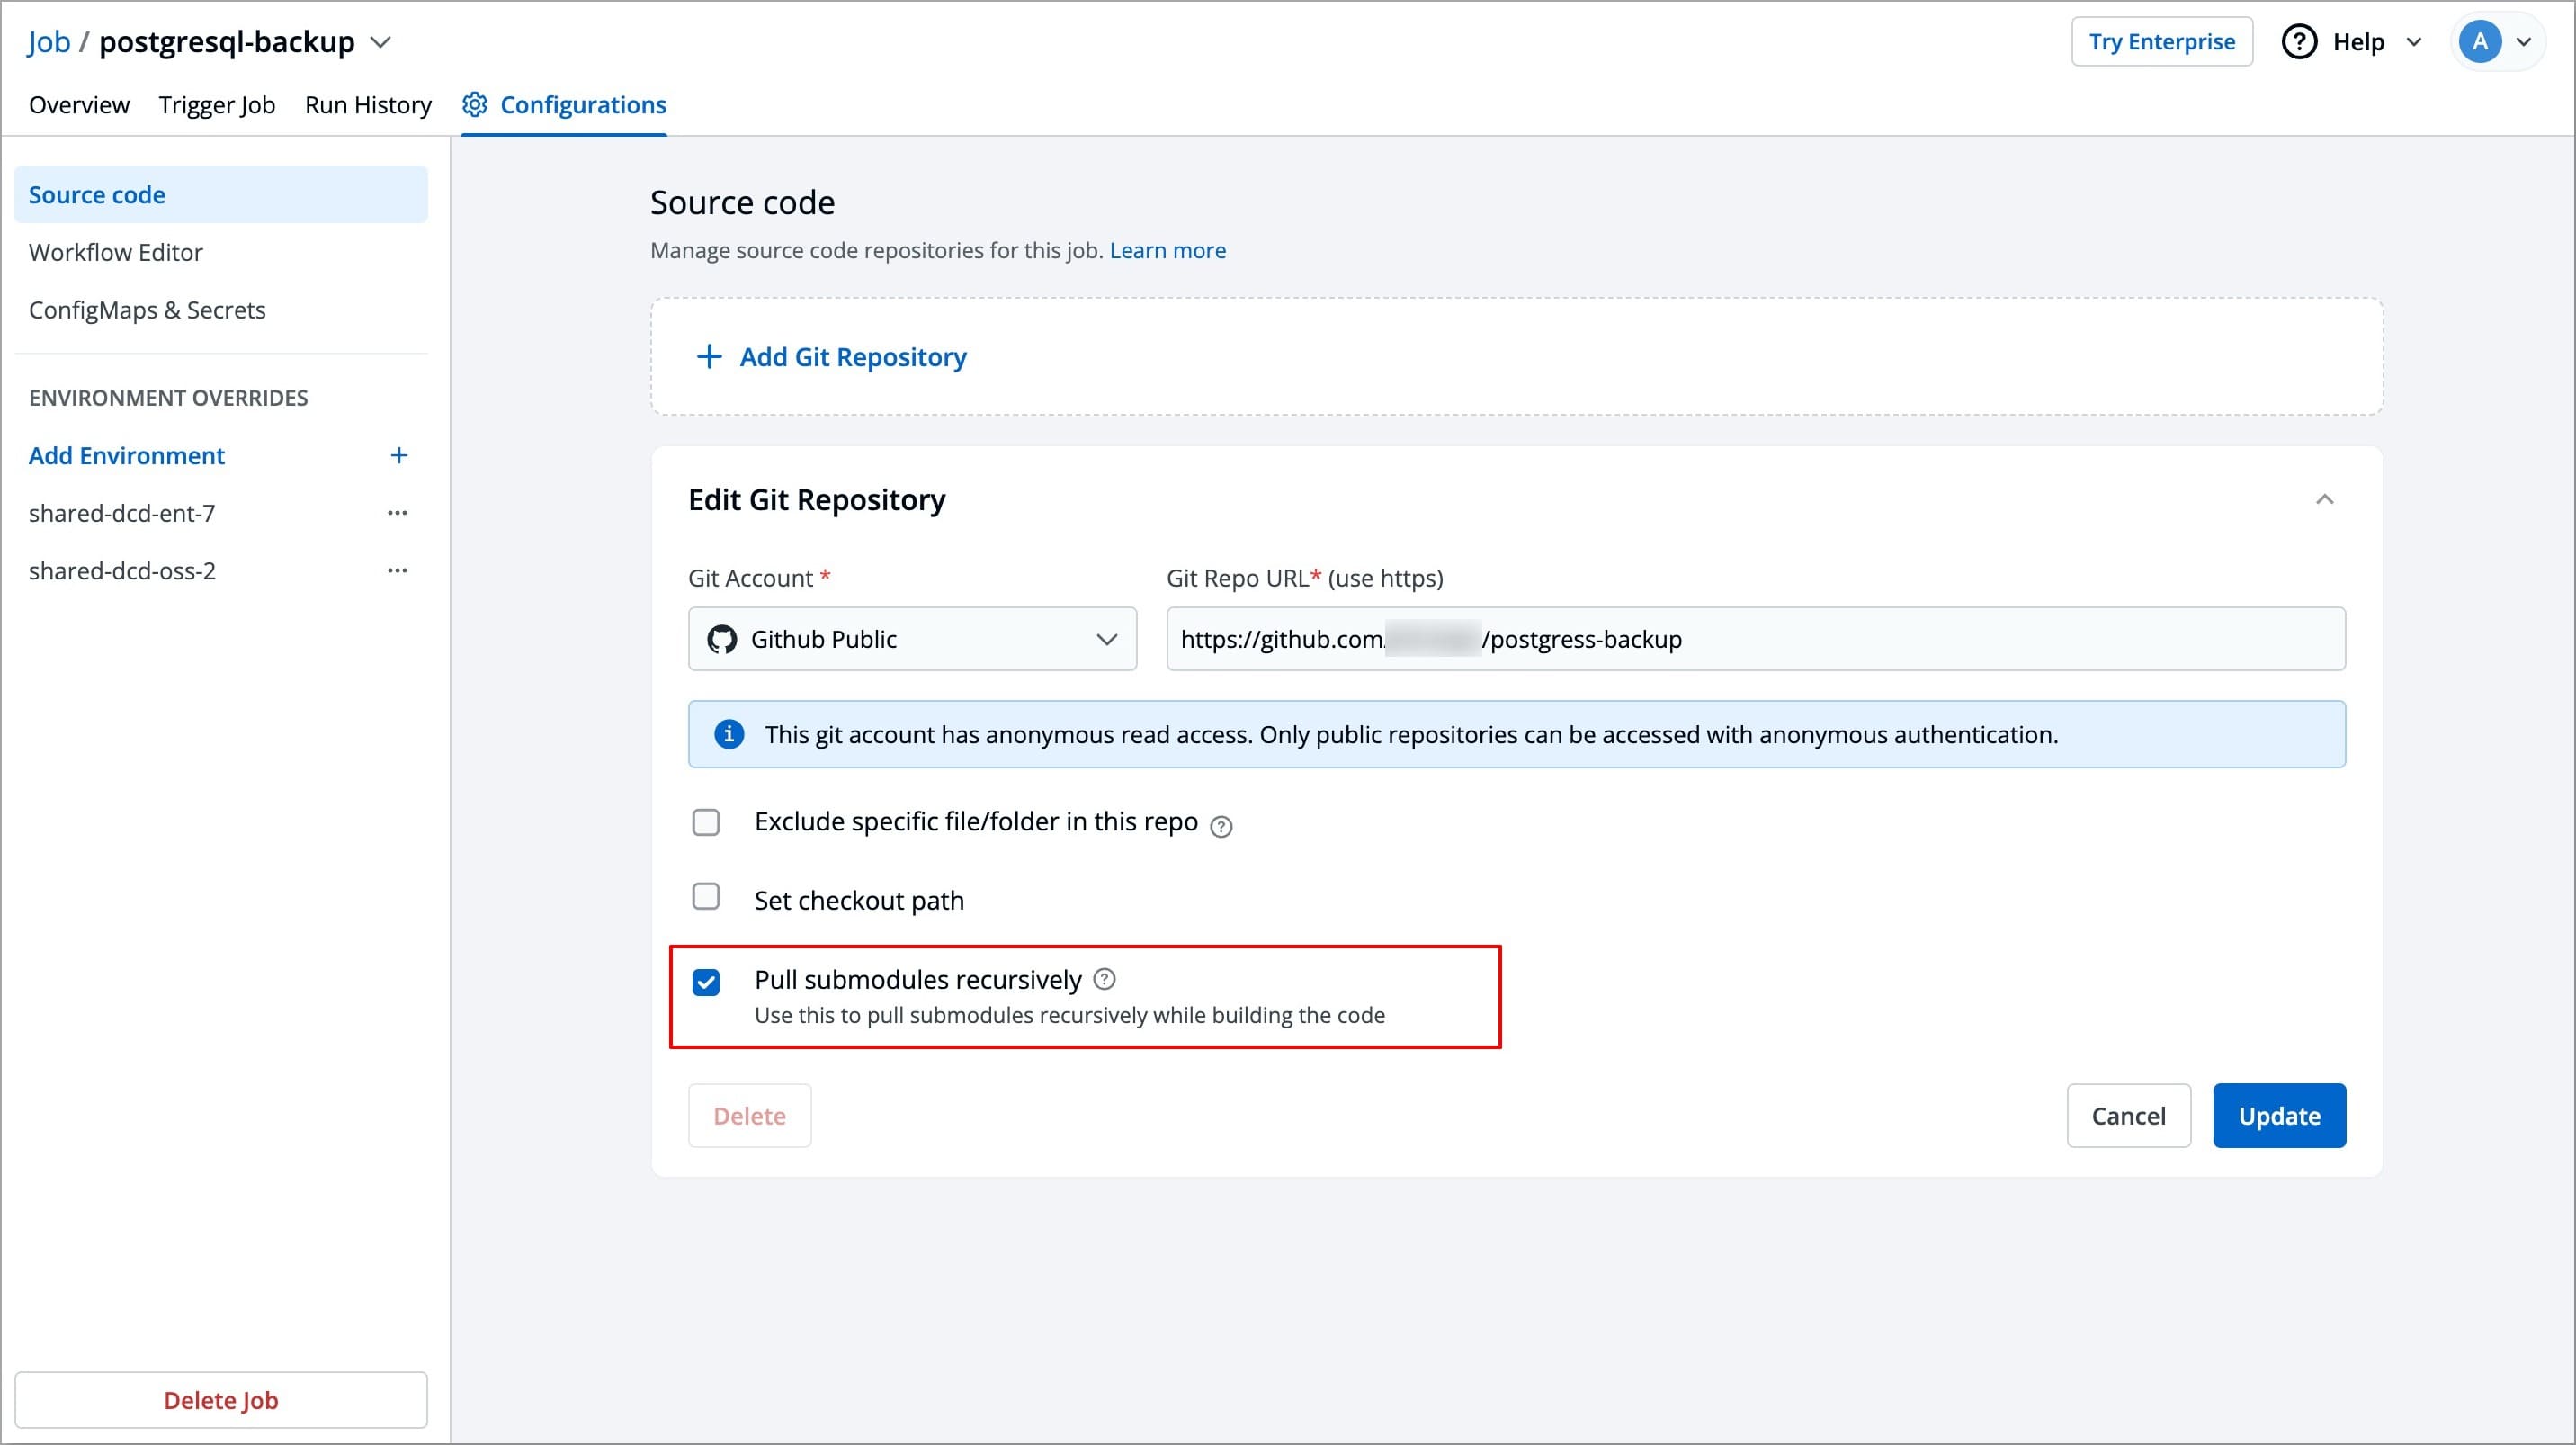Collapse the Edit Git Repository section
Viewport: 2576px width, 1445px height.
2324,499
